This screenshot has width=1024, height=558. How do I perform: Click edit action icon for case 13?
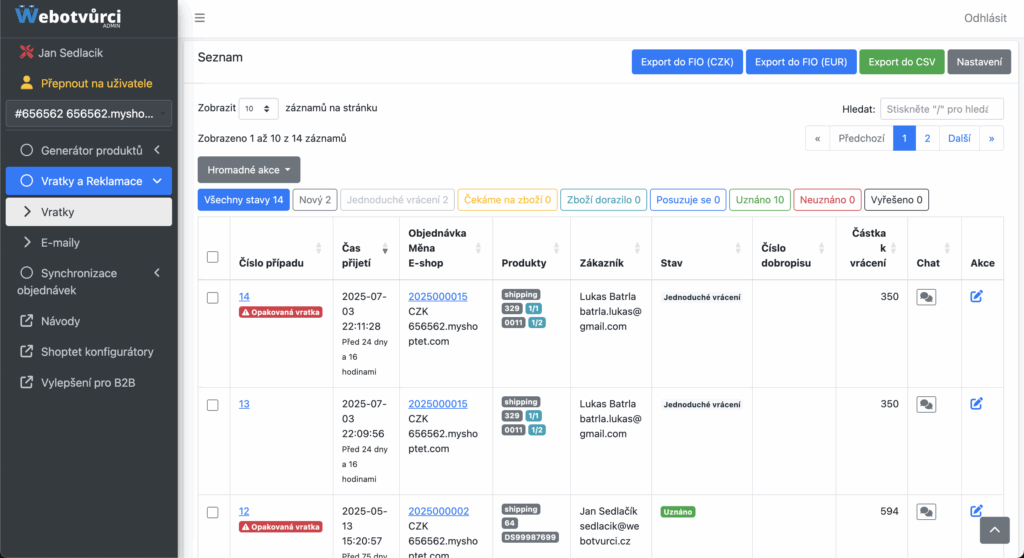[x=976, y=404]
